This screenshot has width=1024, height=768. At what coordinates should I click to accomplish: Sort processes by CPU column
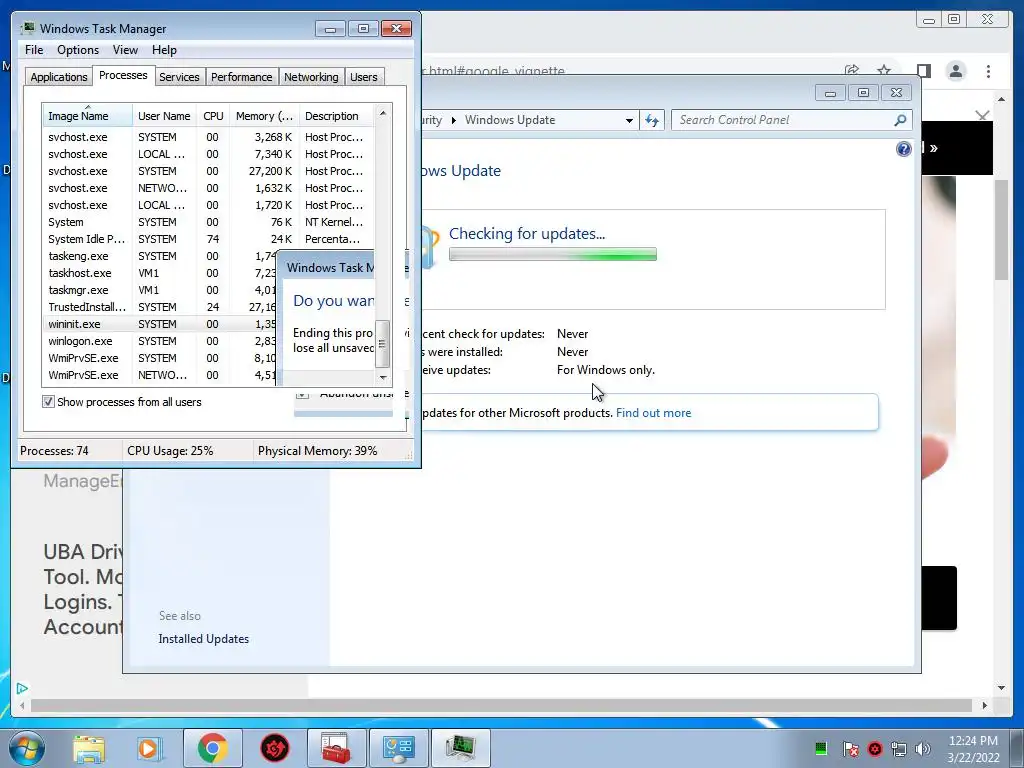pyautogui.click(x=213, y=116)
